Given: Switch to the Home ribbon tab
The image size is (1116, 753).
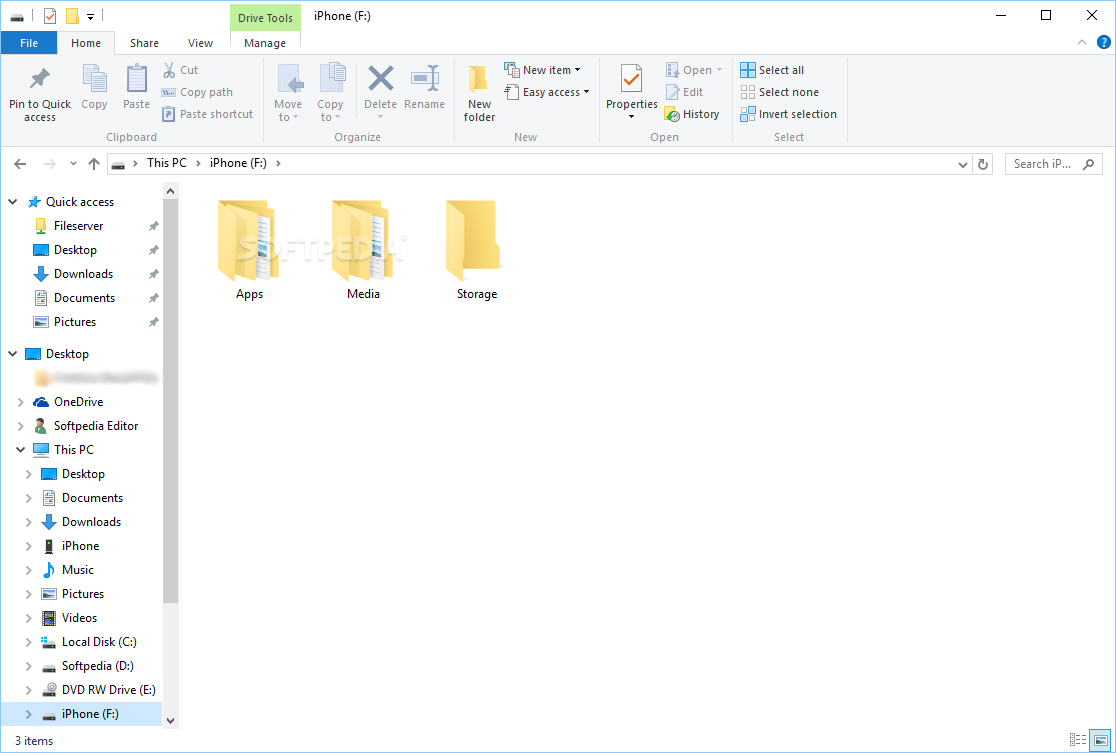Looking at the screenshot, I should point(85,43).
